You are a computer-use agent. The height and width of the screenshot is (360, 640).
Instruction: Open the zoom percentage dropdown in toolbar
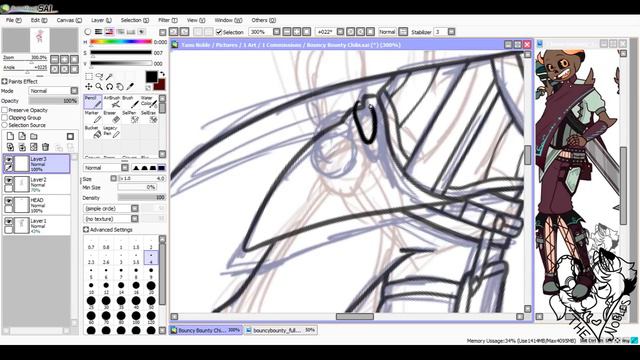[277, 32]
